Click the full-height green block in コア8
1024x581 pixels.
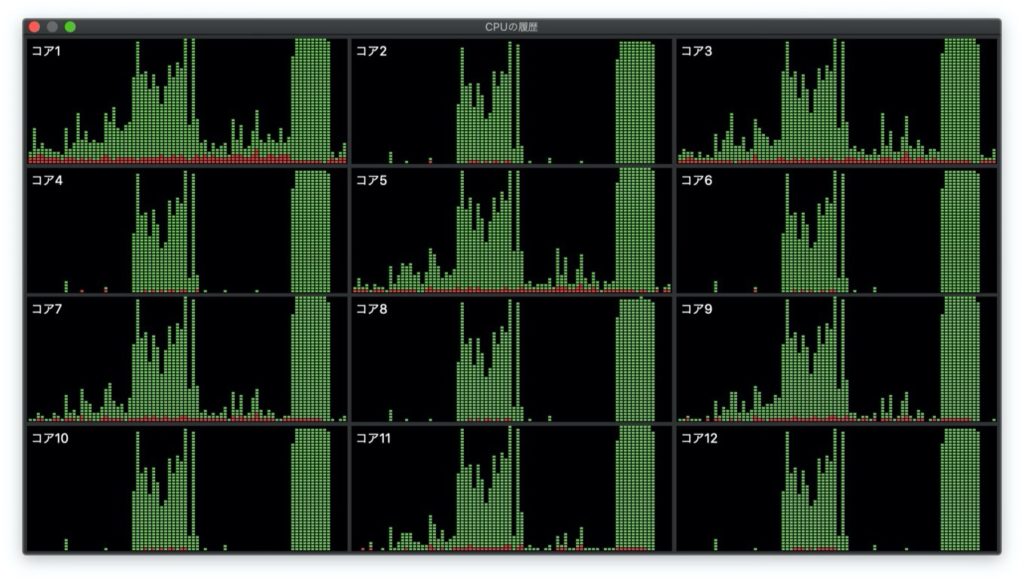point(635,360)
